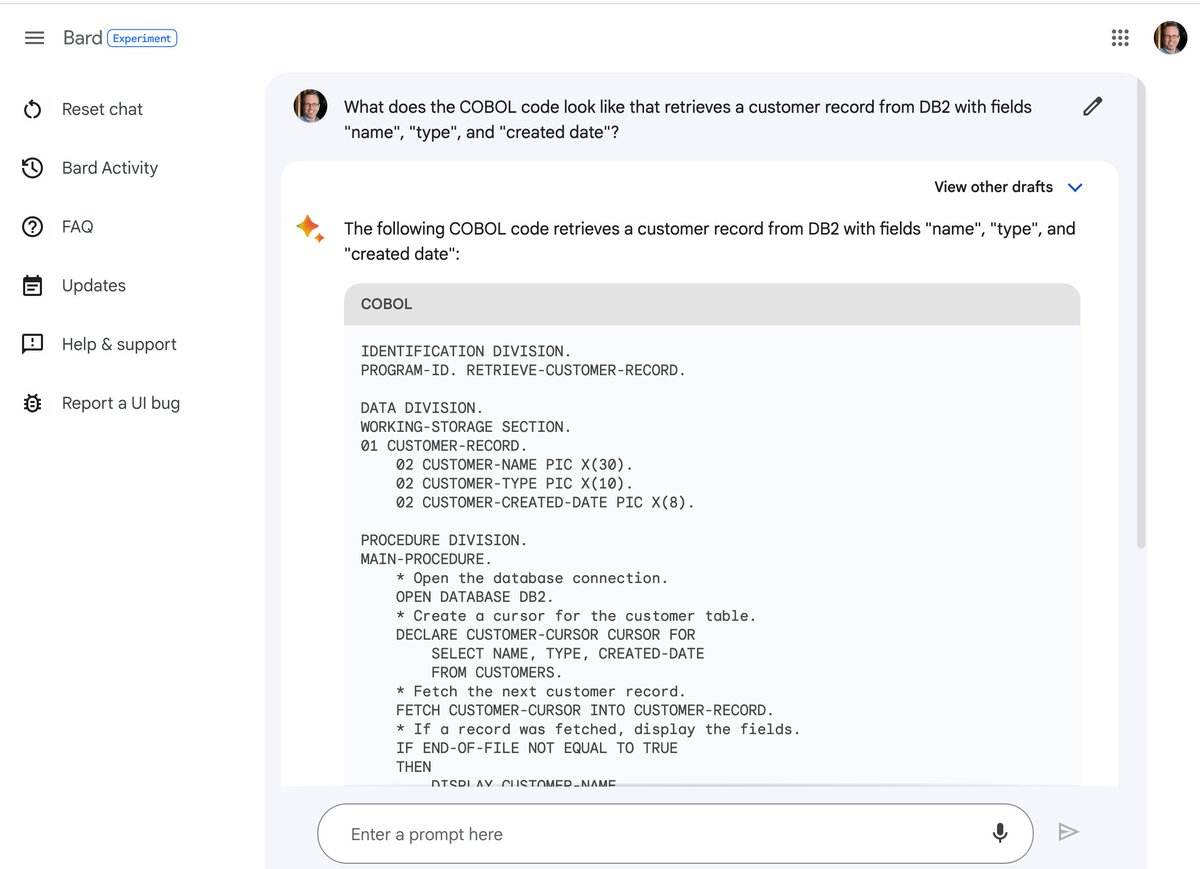Open Bard Activity history
1200x869 pixels.
tap(31, 167)
